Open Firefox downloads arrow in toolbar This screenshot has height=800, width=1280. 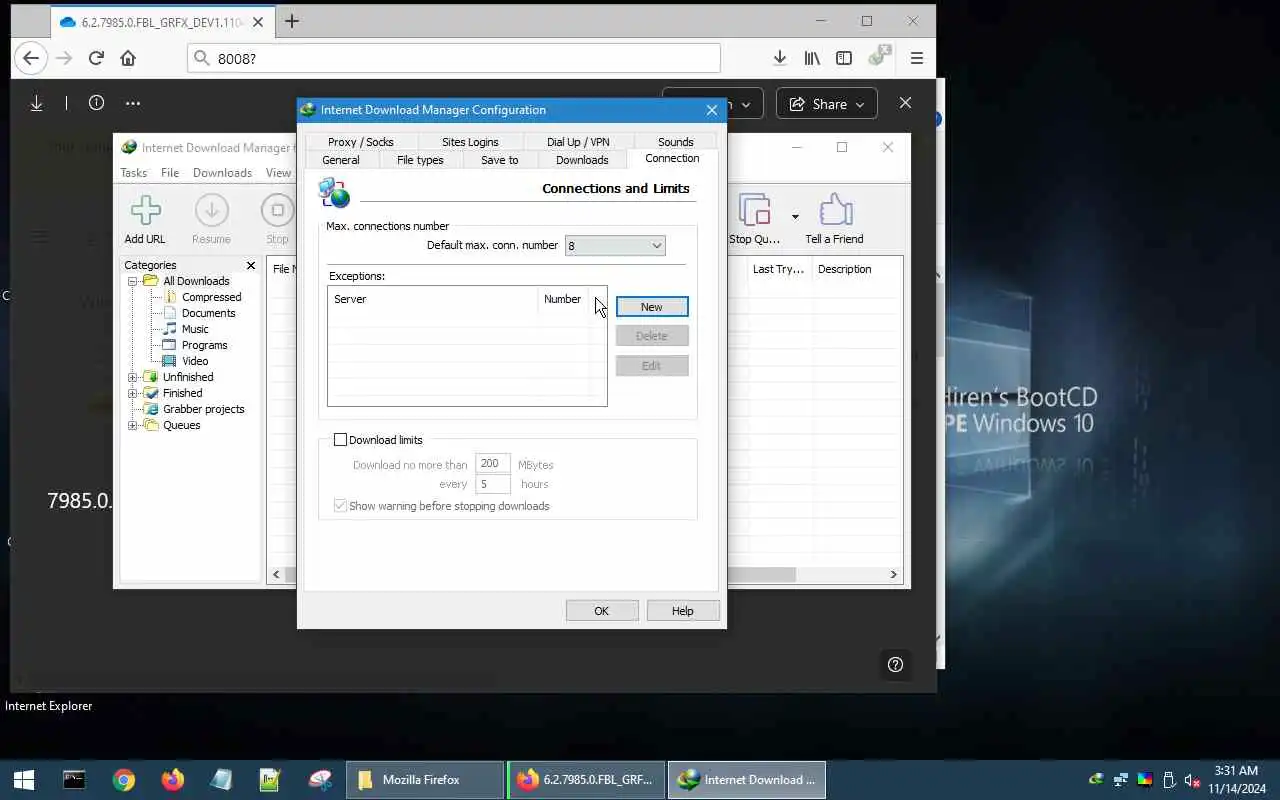pos(780,58)
